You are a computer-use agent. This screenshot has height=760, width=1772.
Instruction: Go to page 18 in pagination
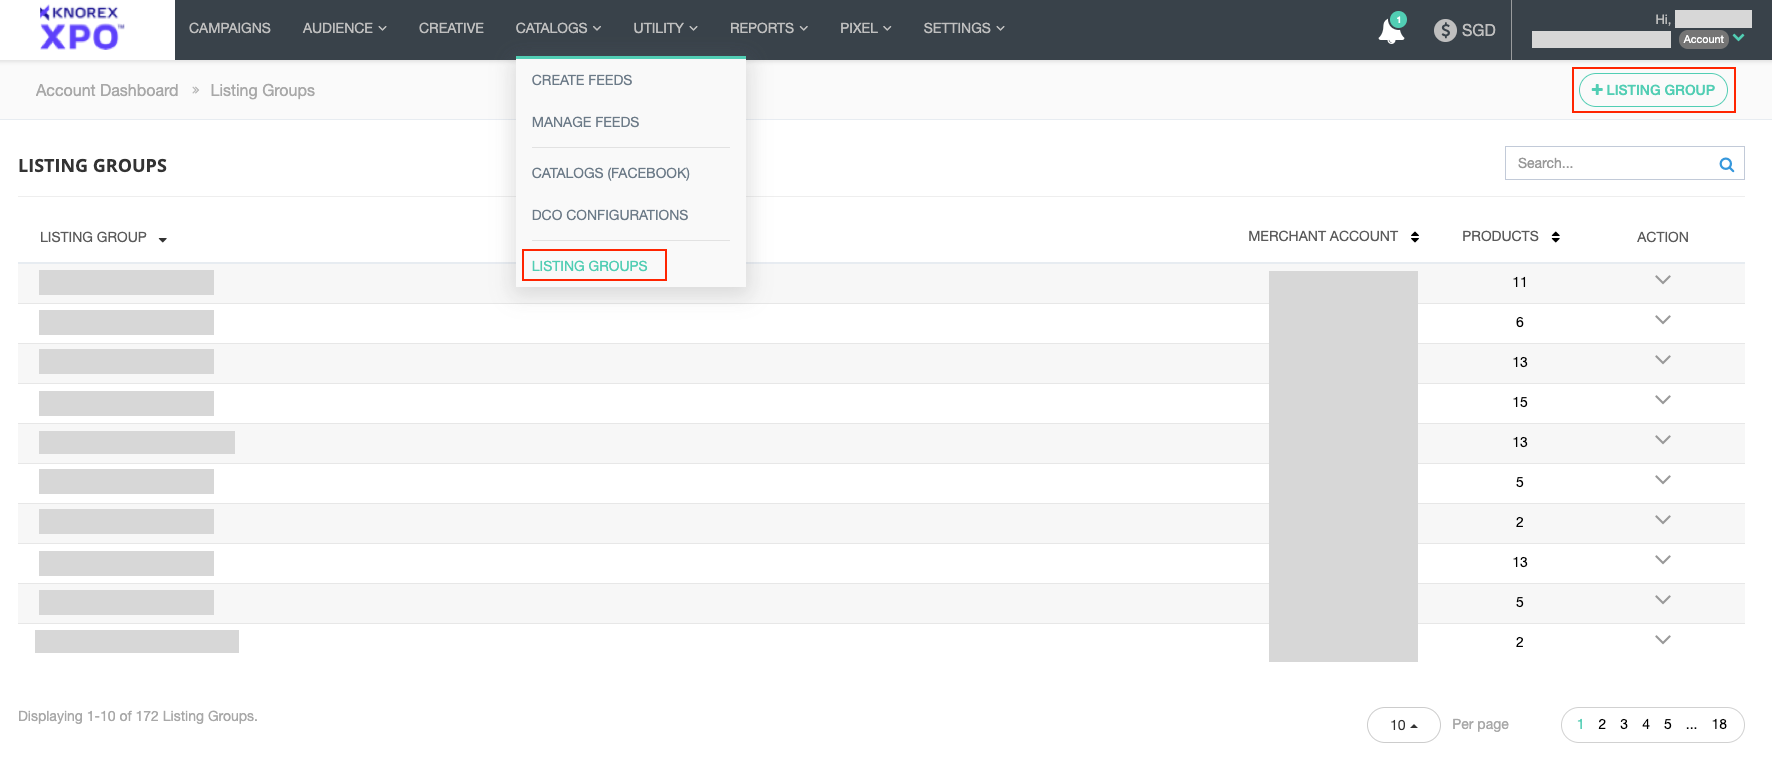1719,724
